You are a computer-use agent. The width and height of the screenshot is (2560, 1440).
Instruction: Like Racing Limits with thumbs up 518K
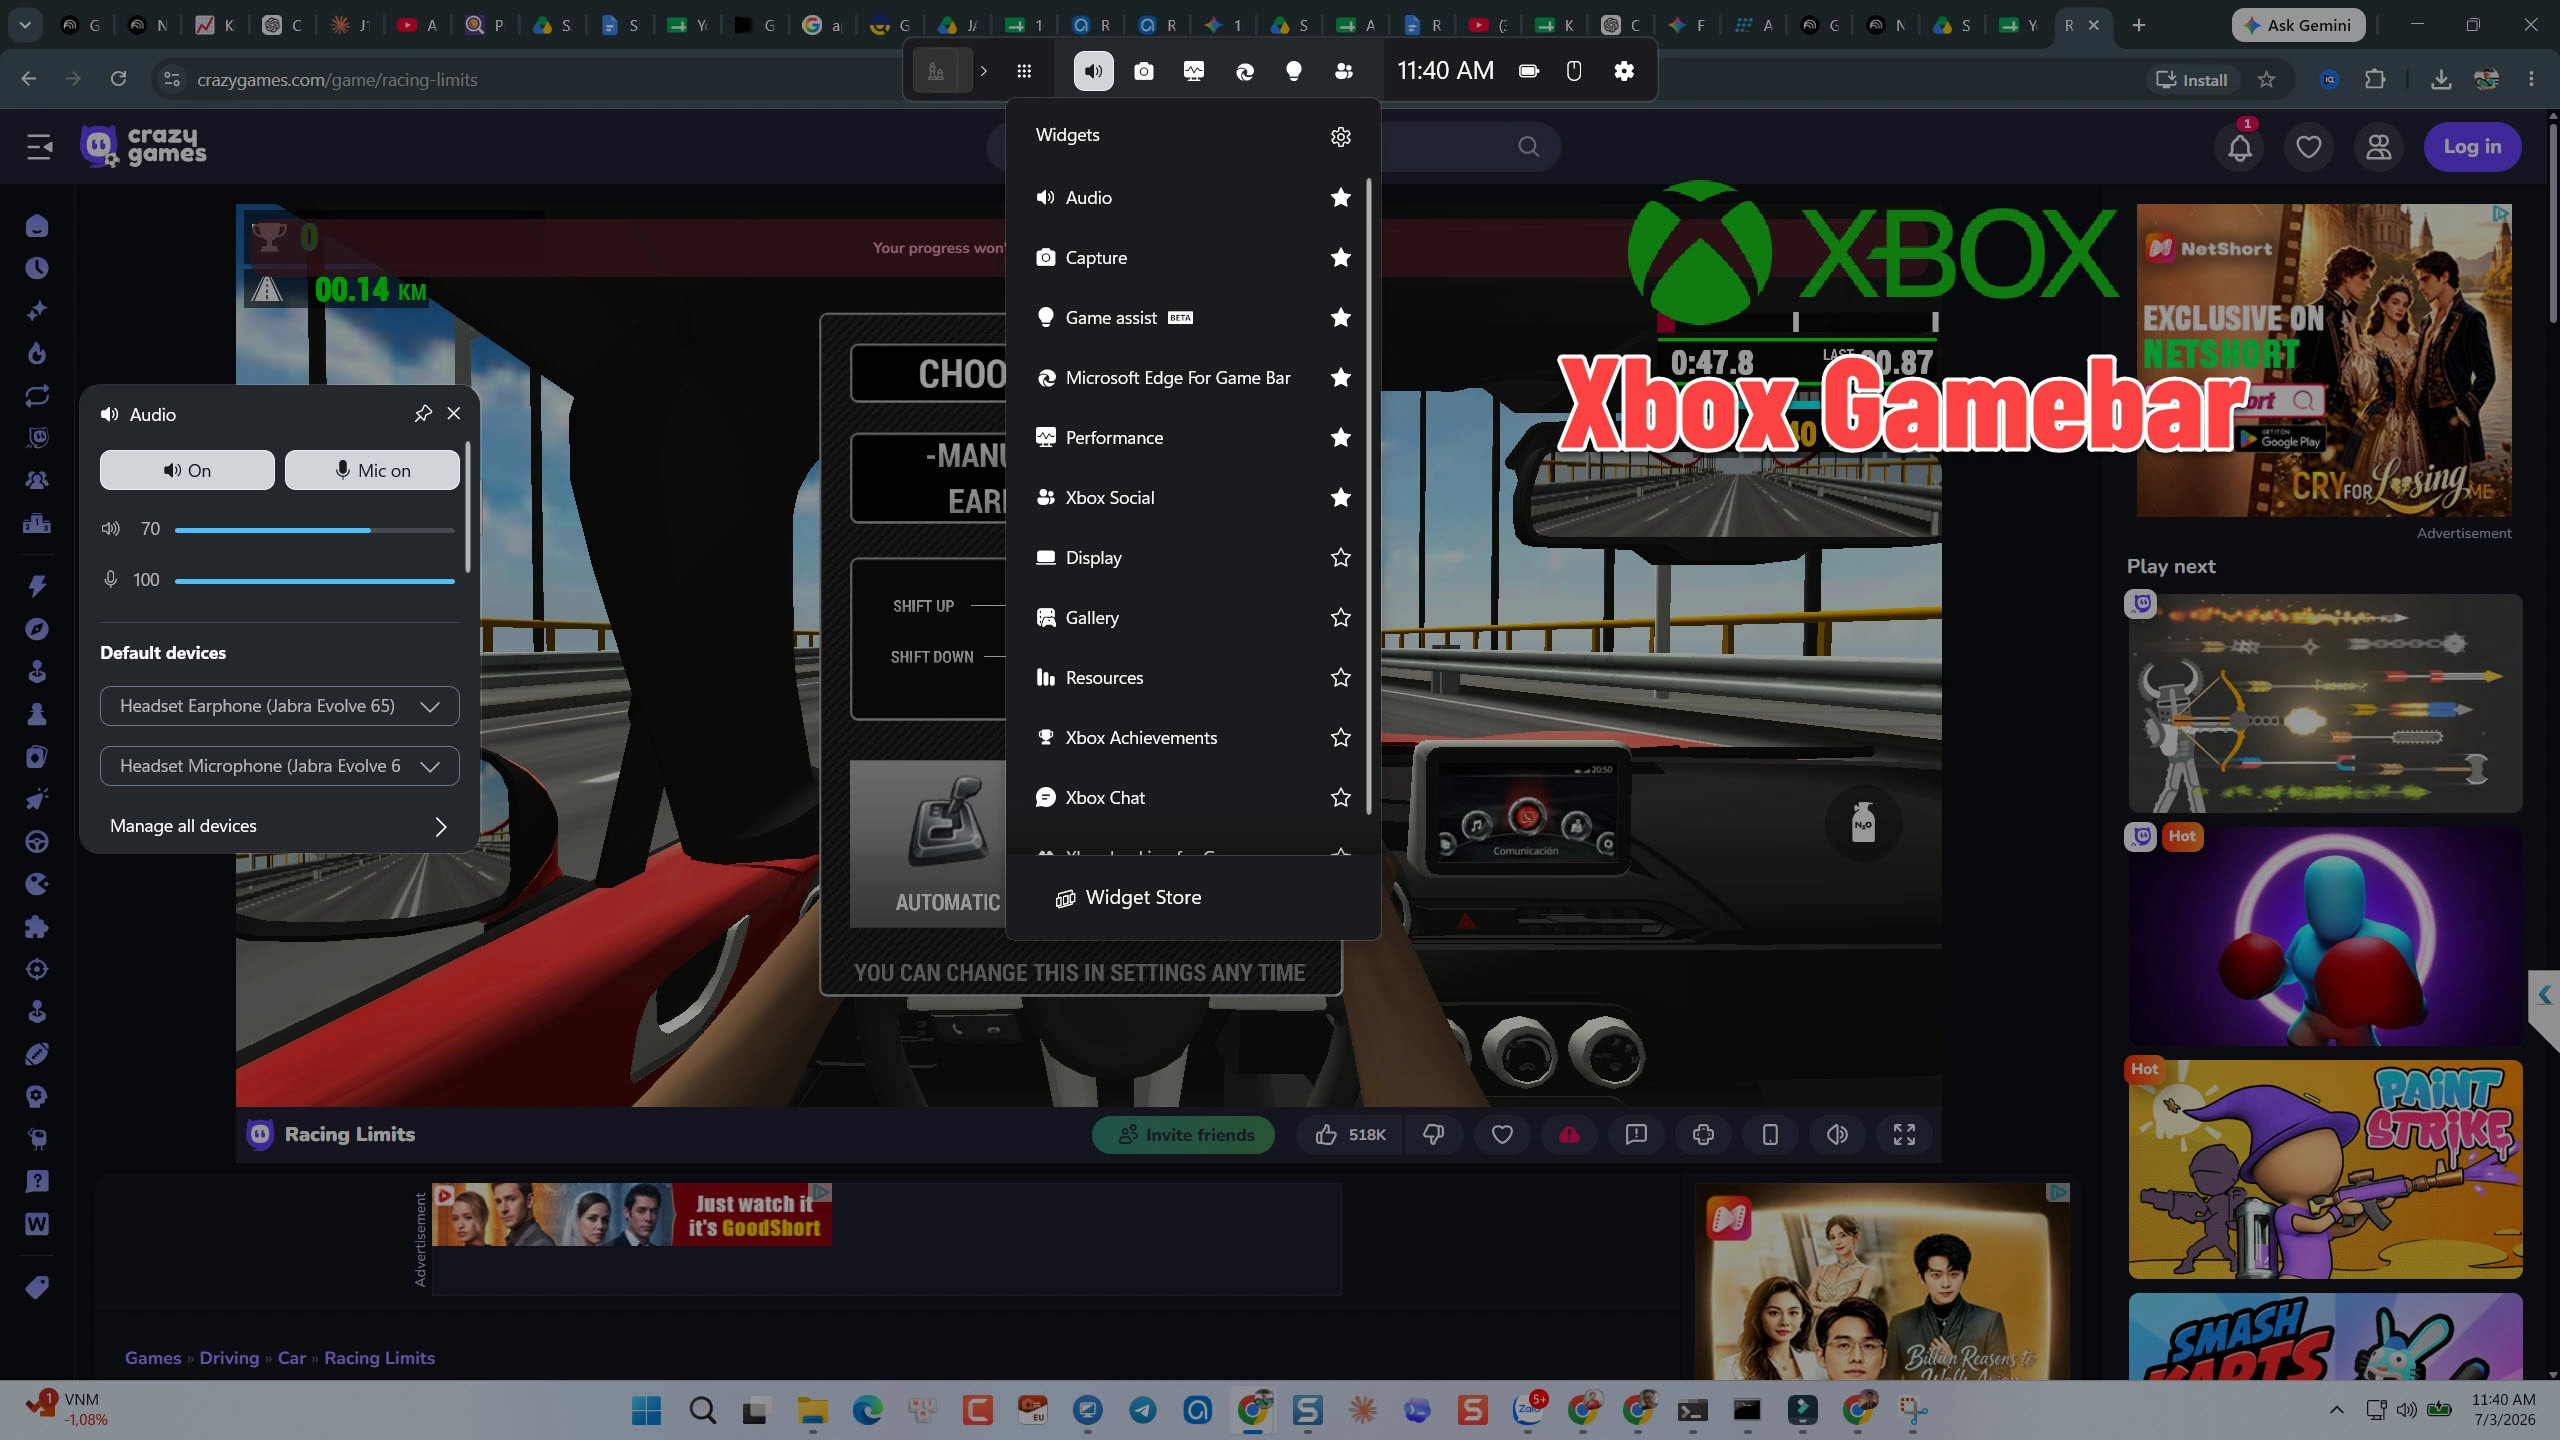coord(1350,1135)
